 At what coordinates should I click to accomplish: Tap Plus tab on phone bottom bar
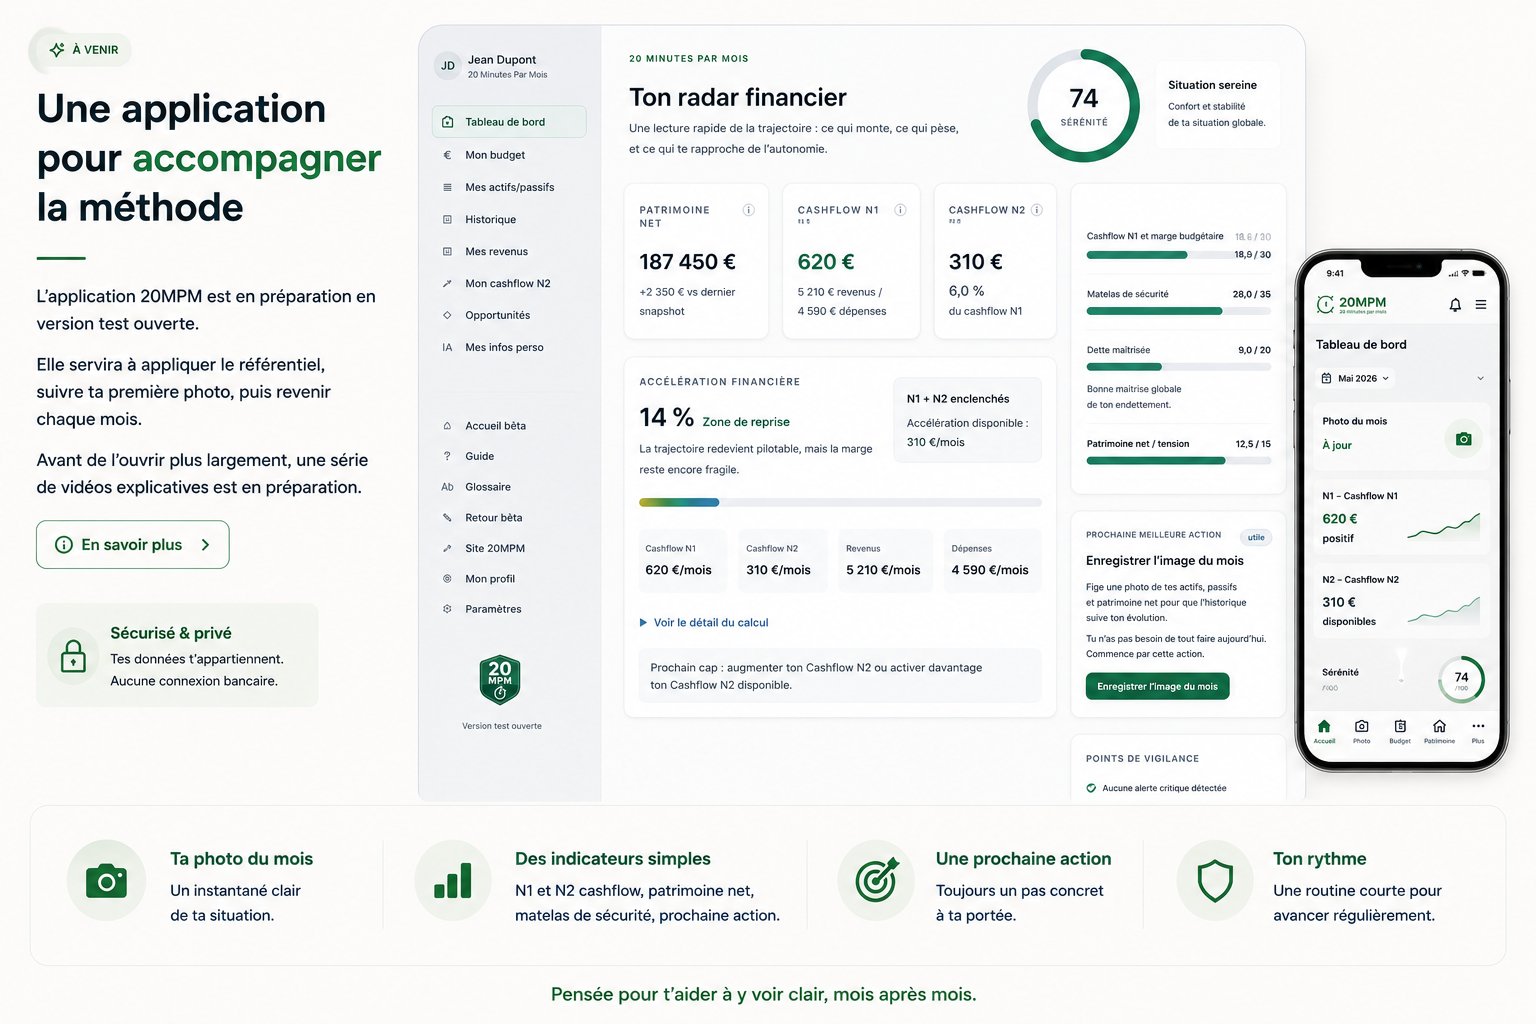(x=1478, y=731)
